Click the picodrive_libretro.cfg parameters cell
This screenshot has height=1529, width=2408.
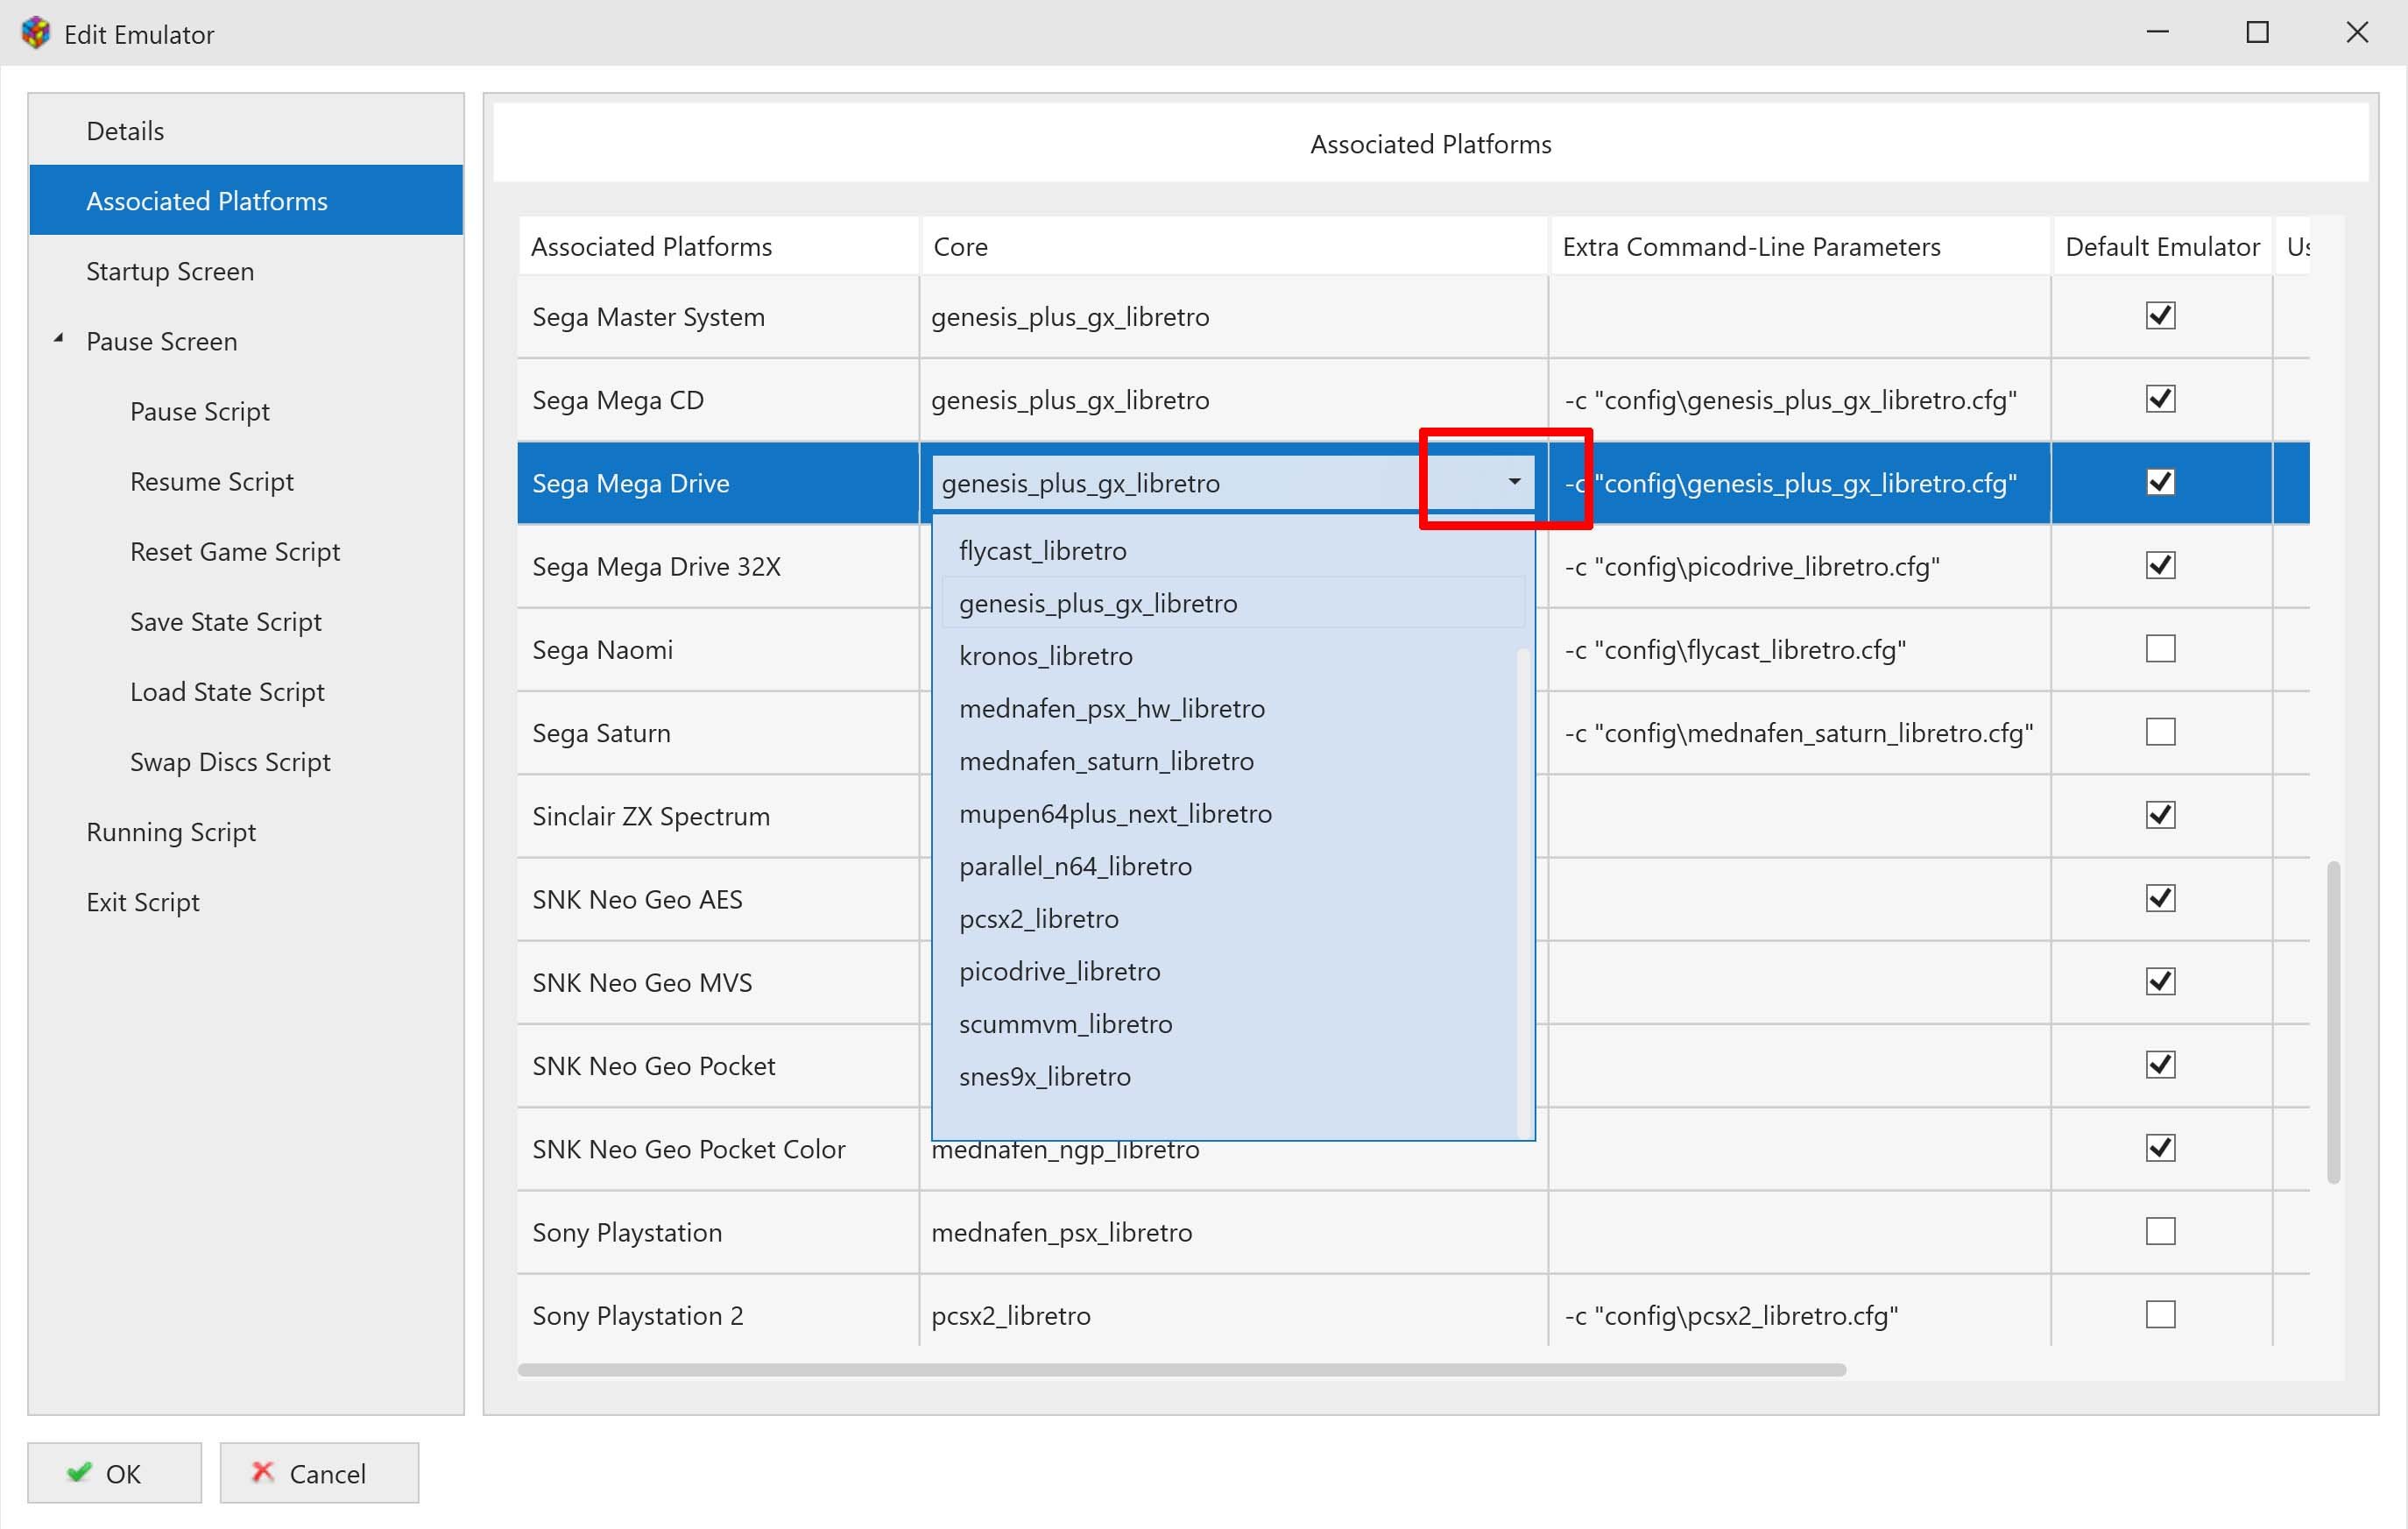(x=1800, y=566)
